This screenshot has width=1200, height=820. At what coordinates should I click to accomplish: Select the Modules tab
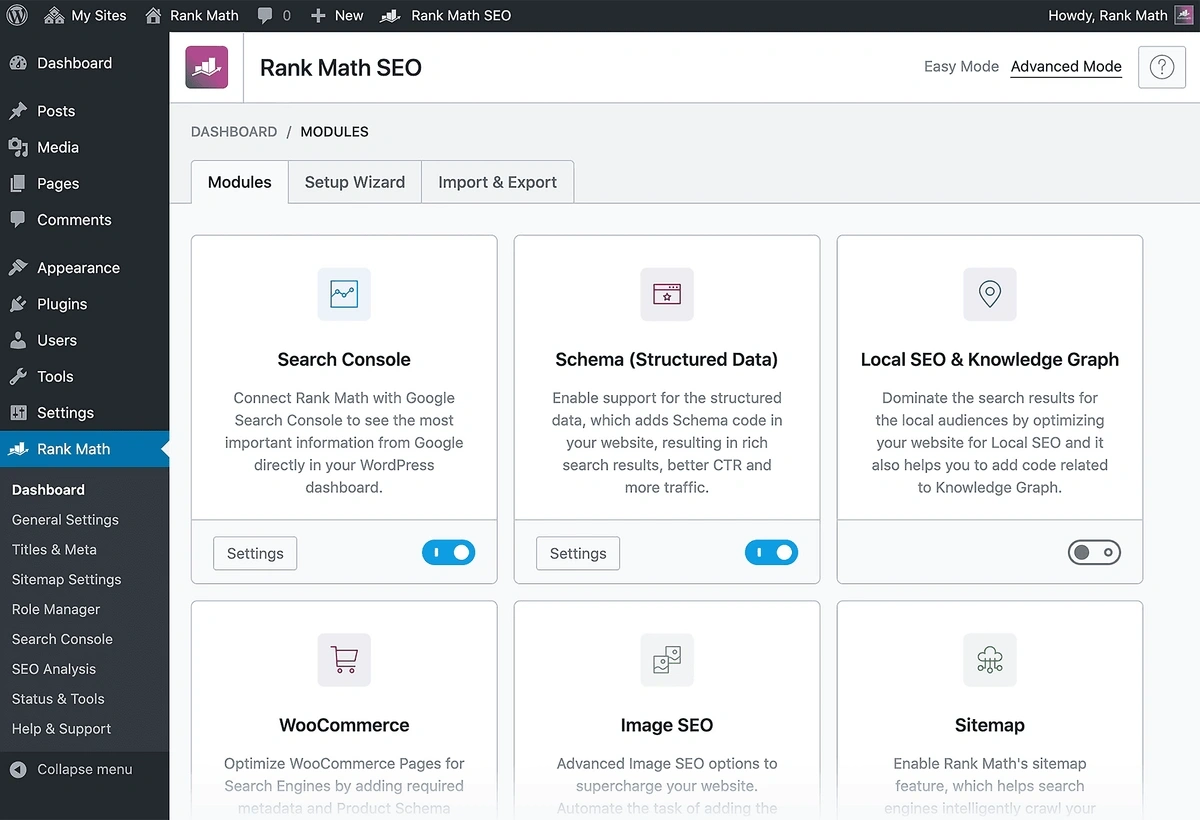(240, 182)
